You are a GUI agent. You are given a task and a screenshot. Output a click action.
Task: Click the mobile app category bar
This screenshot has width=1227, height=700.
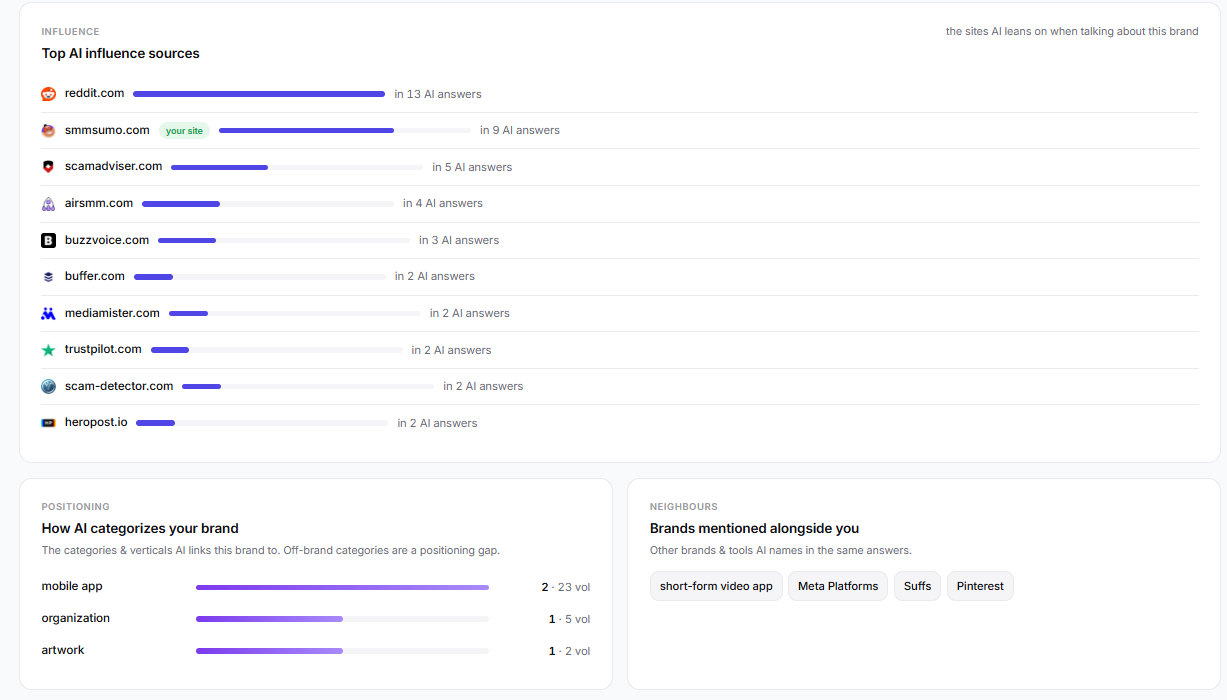coord(342,587)
